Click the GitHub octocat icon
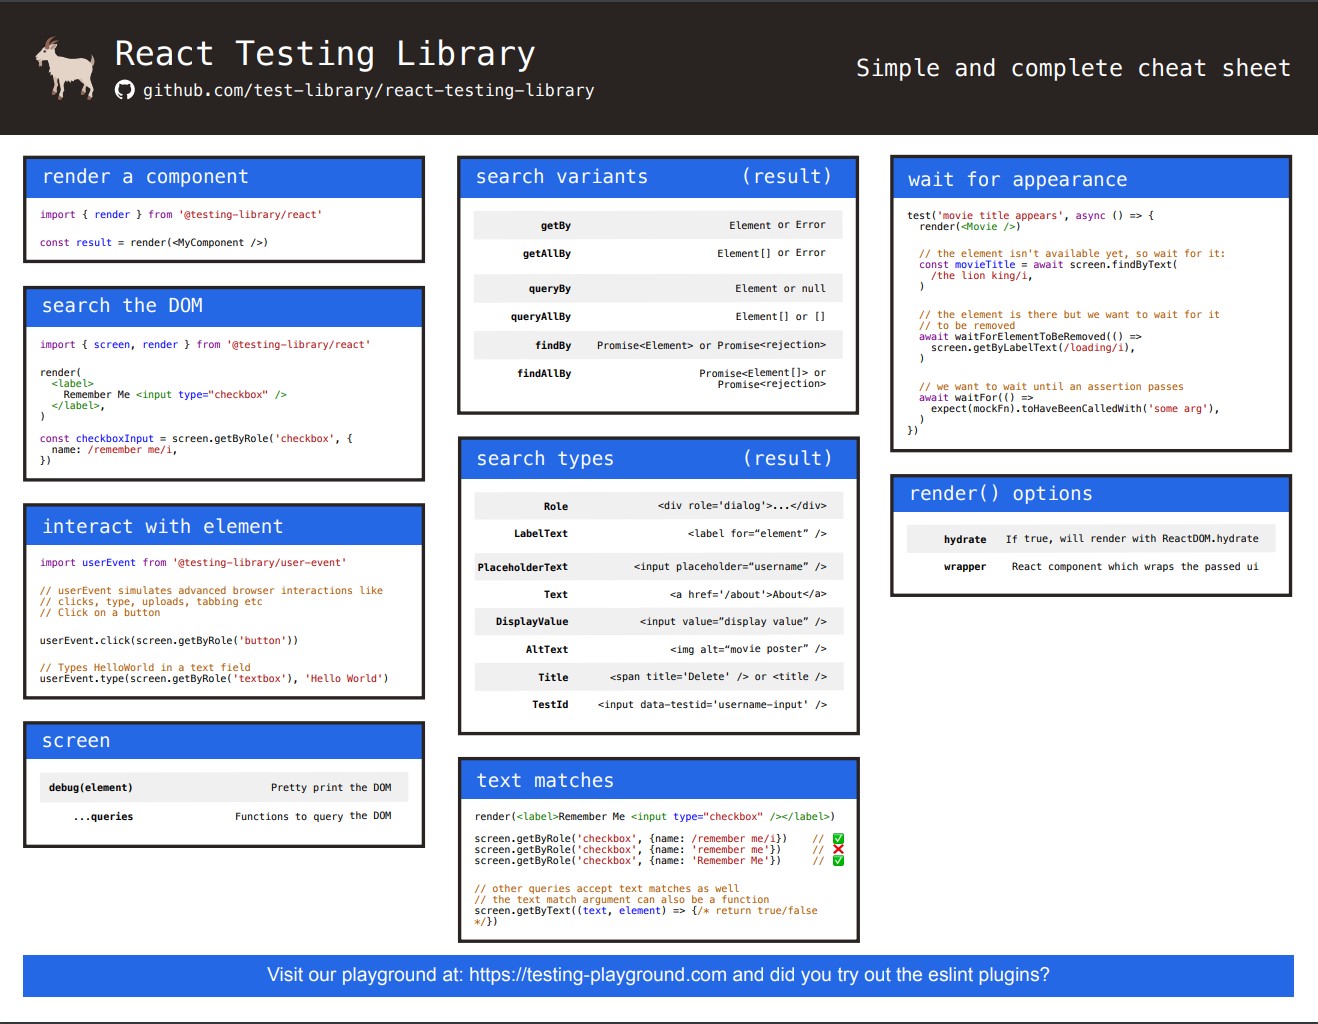This screenshot has width=1318, height=1024. pyautogui.click(x=125, y=90)
